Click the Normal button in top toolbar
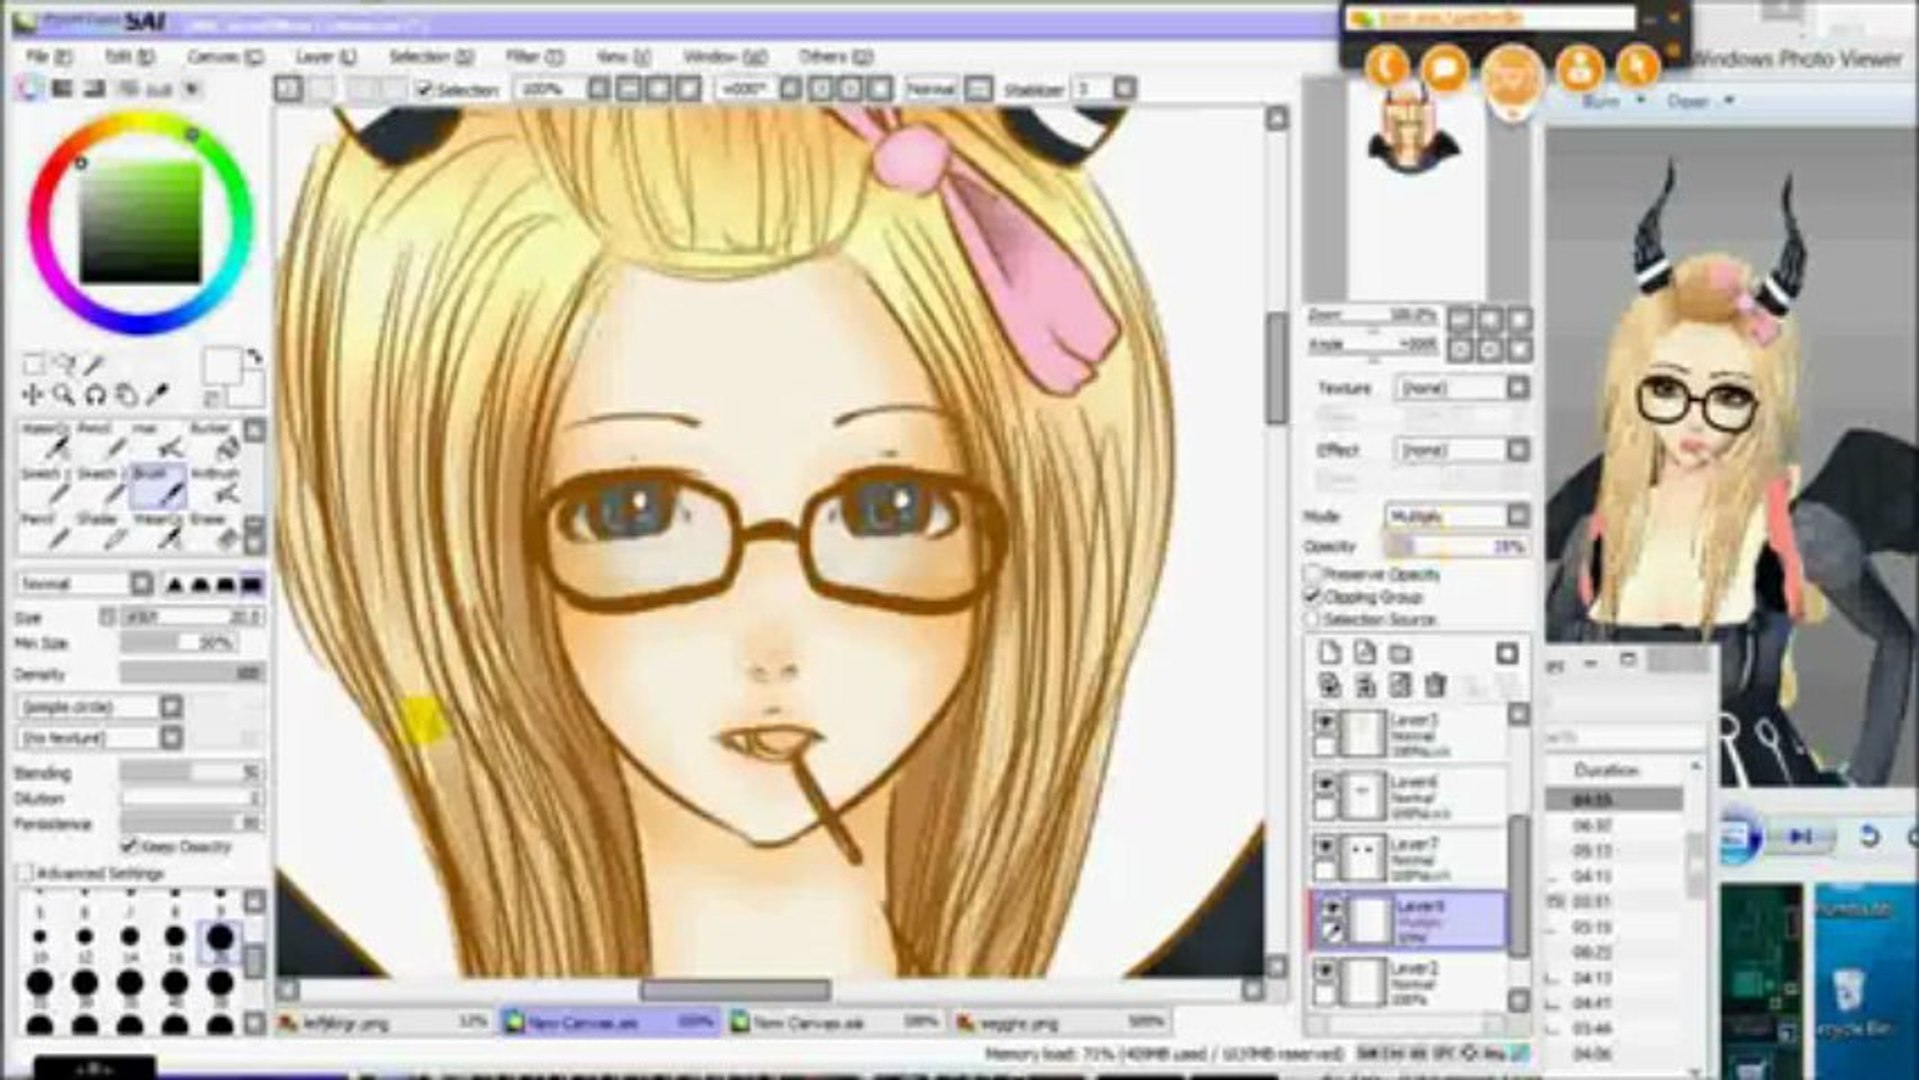This screenshot has height=1080, width=1919. pyautogui.click(x=930, y=89)
